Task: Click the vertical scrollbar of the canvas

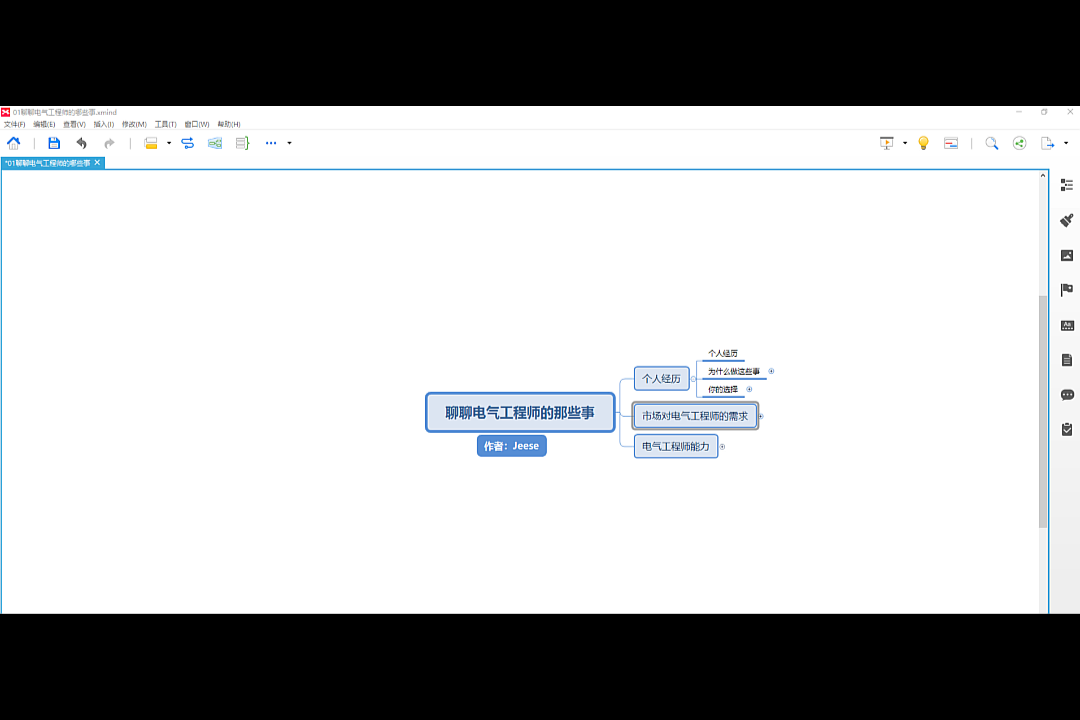Action: [x=1043, y=410]
